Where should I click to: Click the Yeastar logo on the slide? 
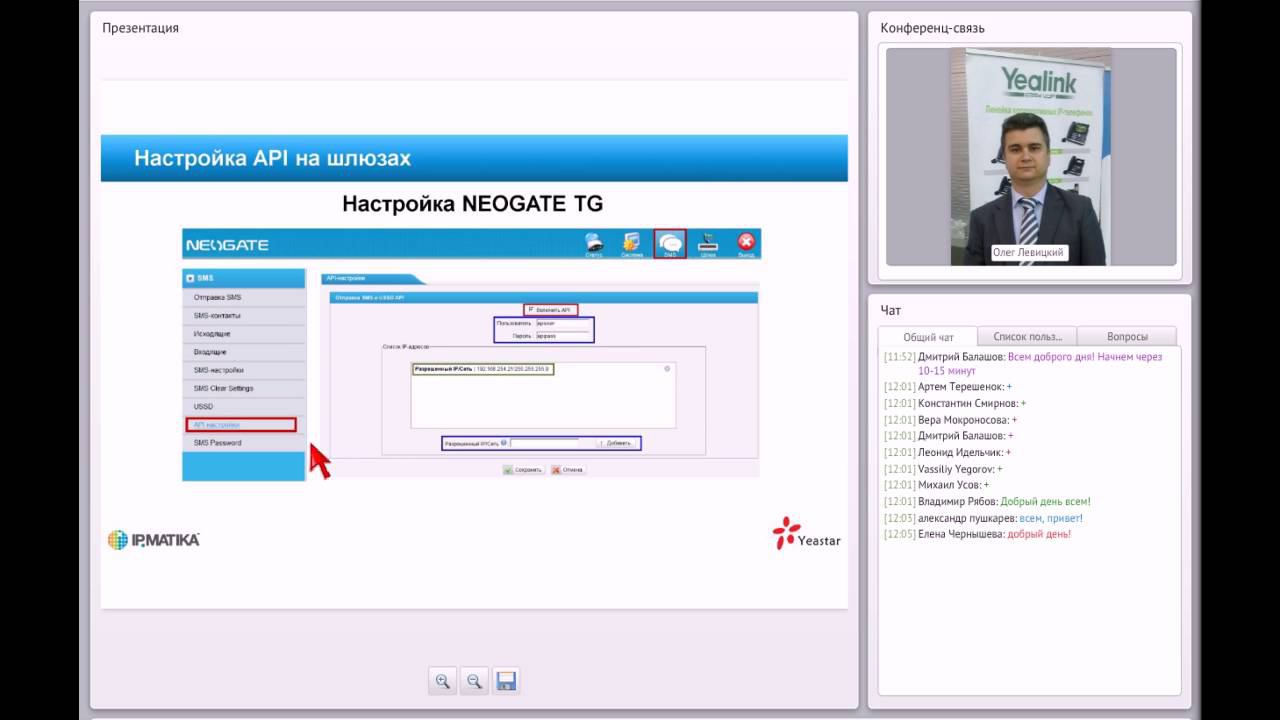point(806,534)
